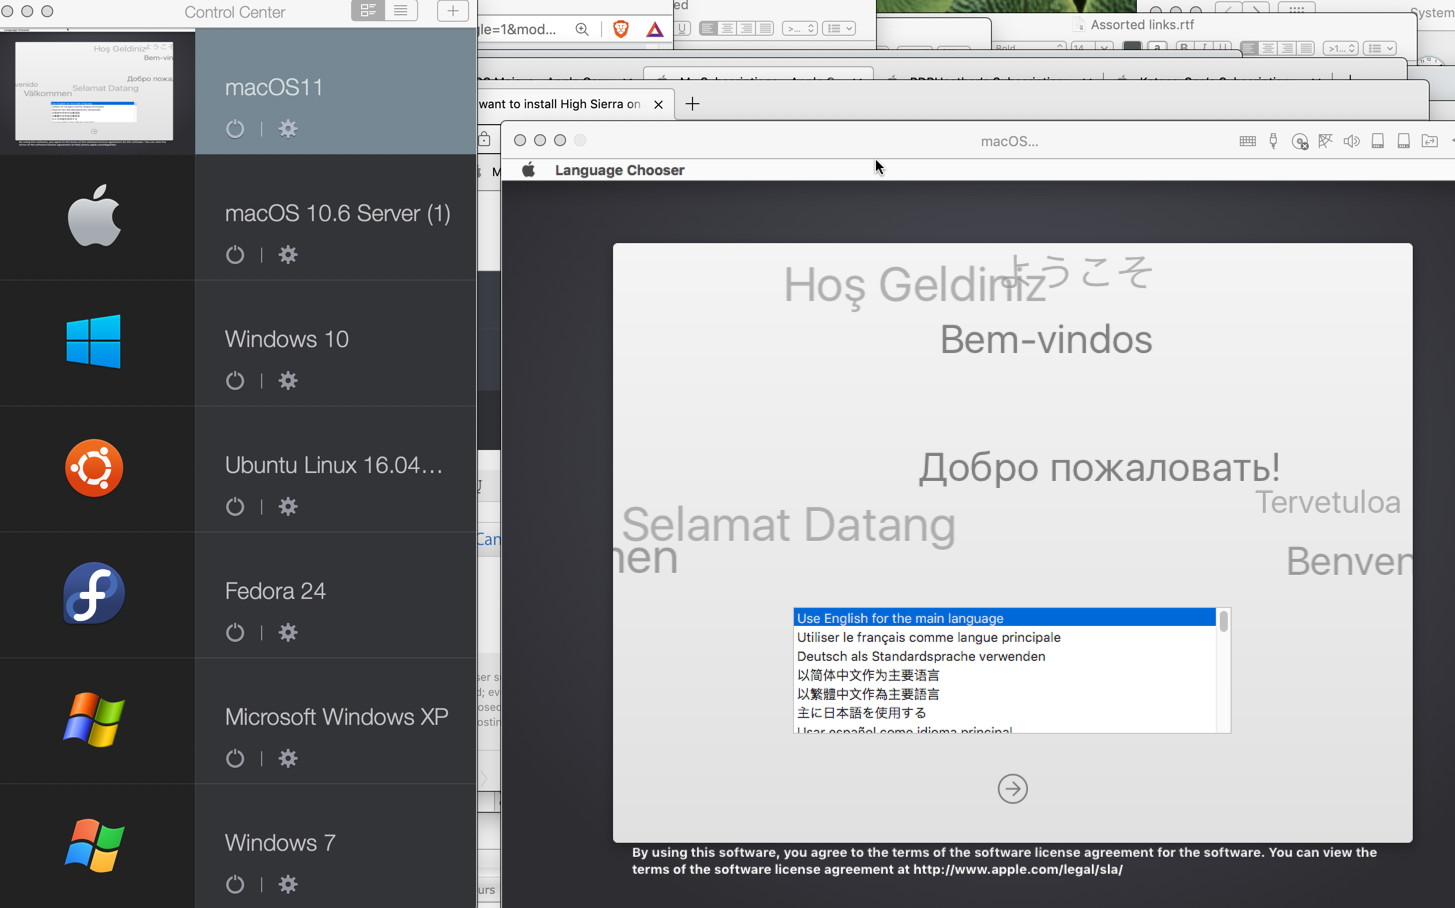The image size is (1455, 908).
Task: Open the Language Chooser menu
Action: tap(620, 170)
